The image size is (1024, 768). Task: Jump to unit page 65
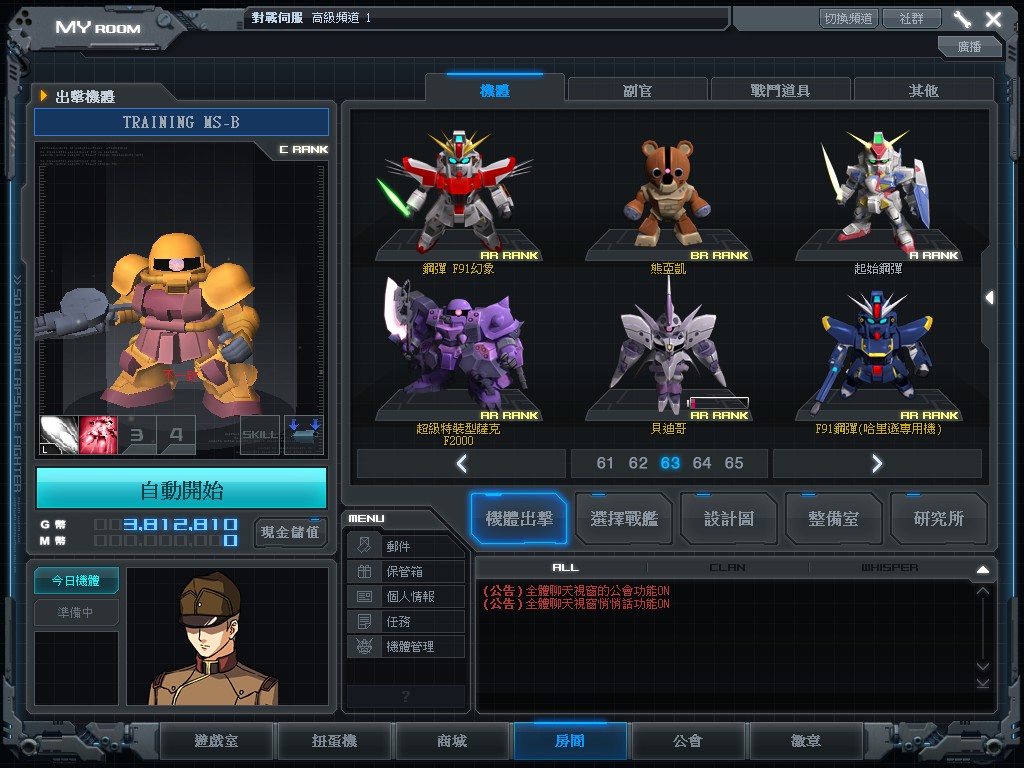pyautogui.click(x=734, y=463)
